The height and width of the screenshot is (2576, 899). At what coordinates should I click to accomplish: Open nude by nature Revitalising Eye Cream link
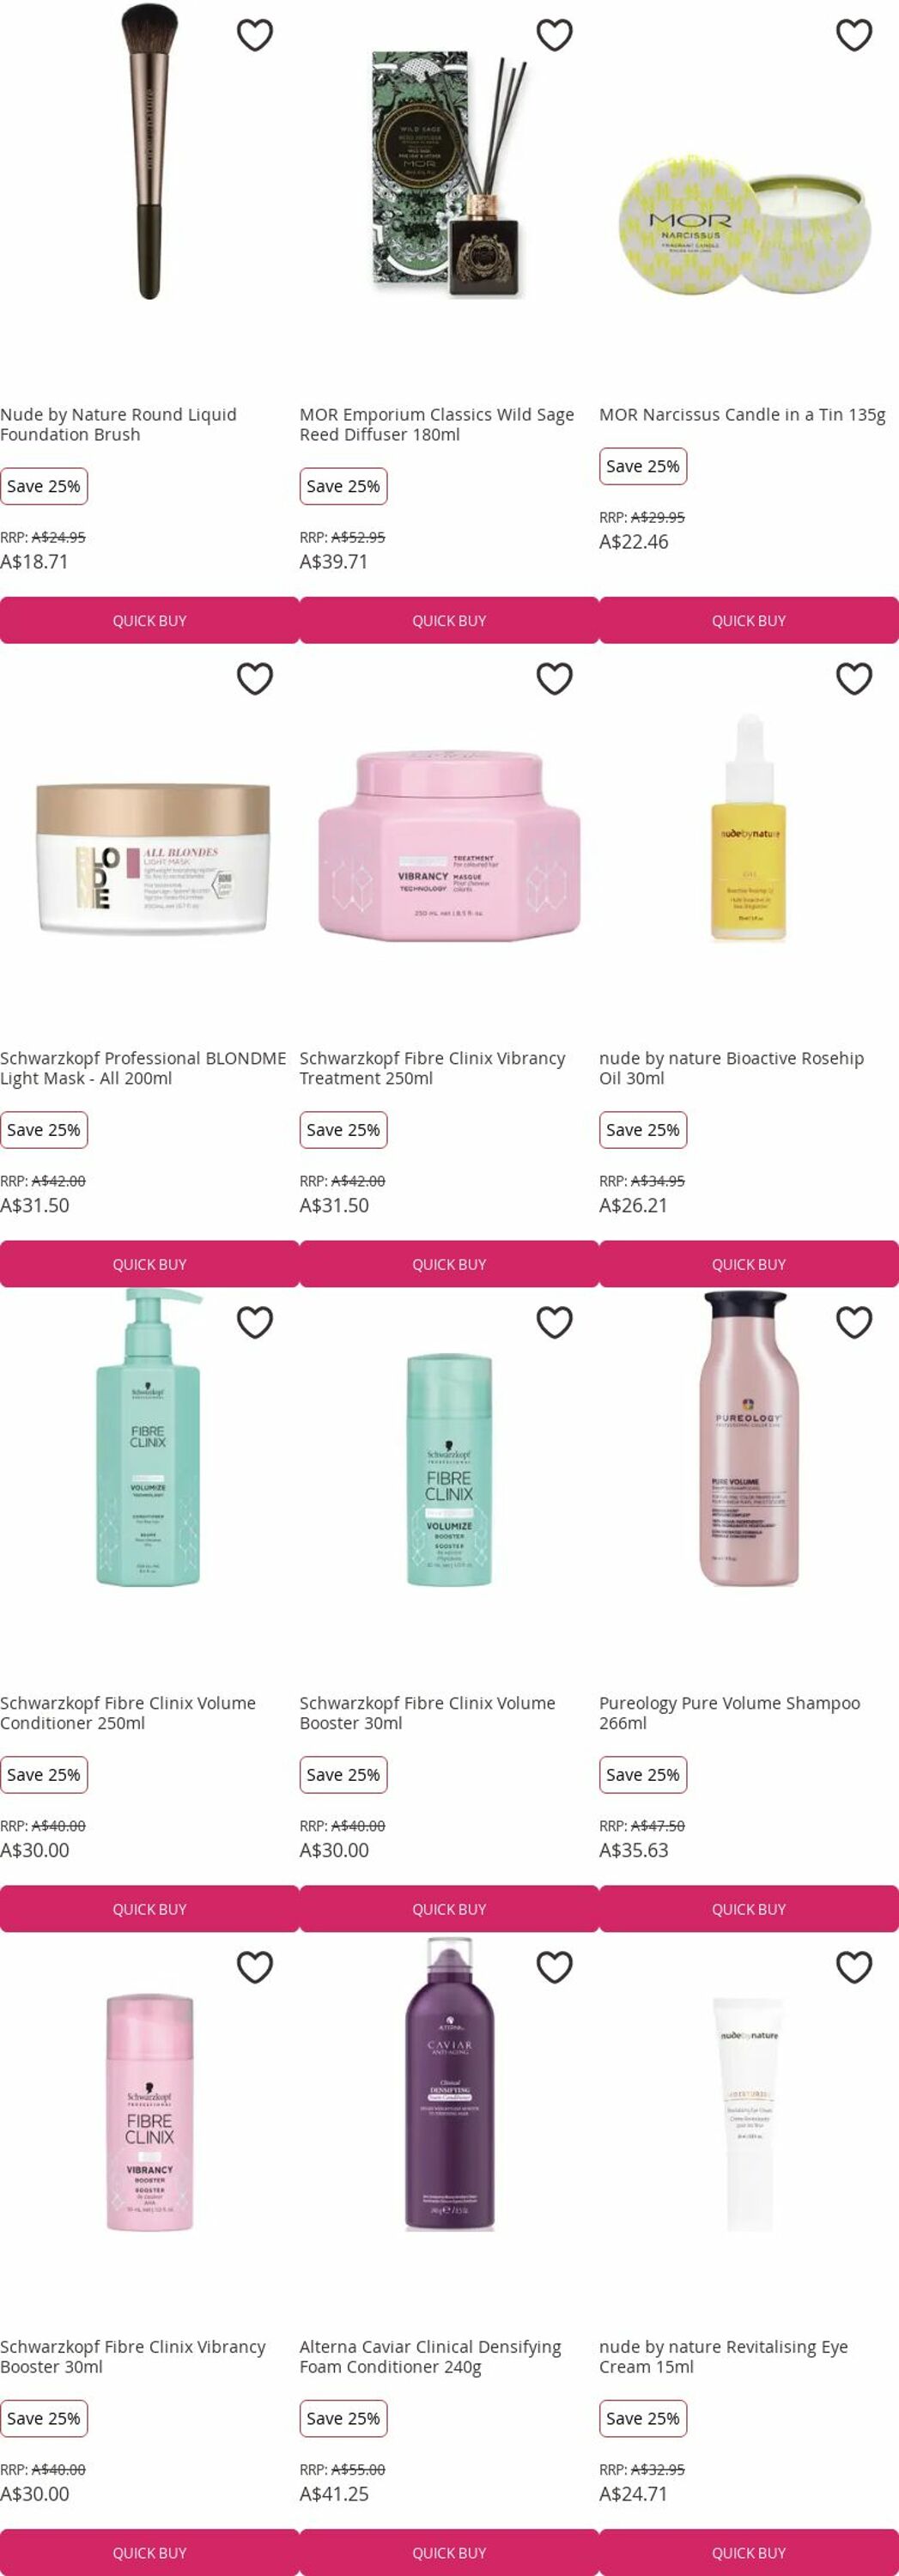[723, 2356]
